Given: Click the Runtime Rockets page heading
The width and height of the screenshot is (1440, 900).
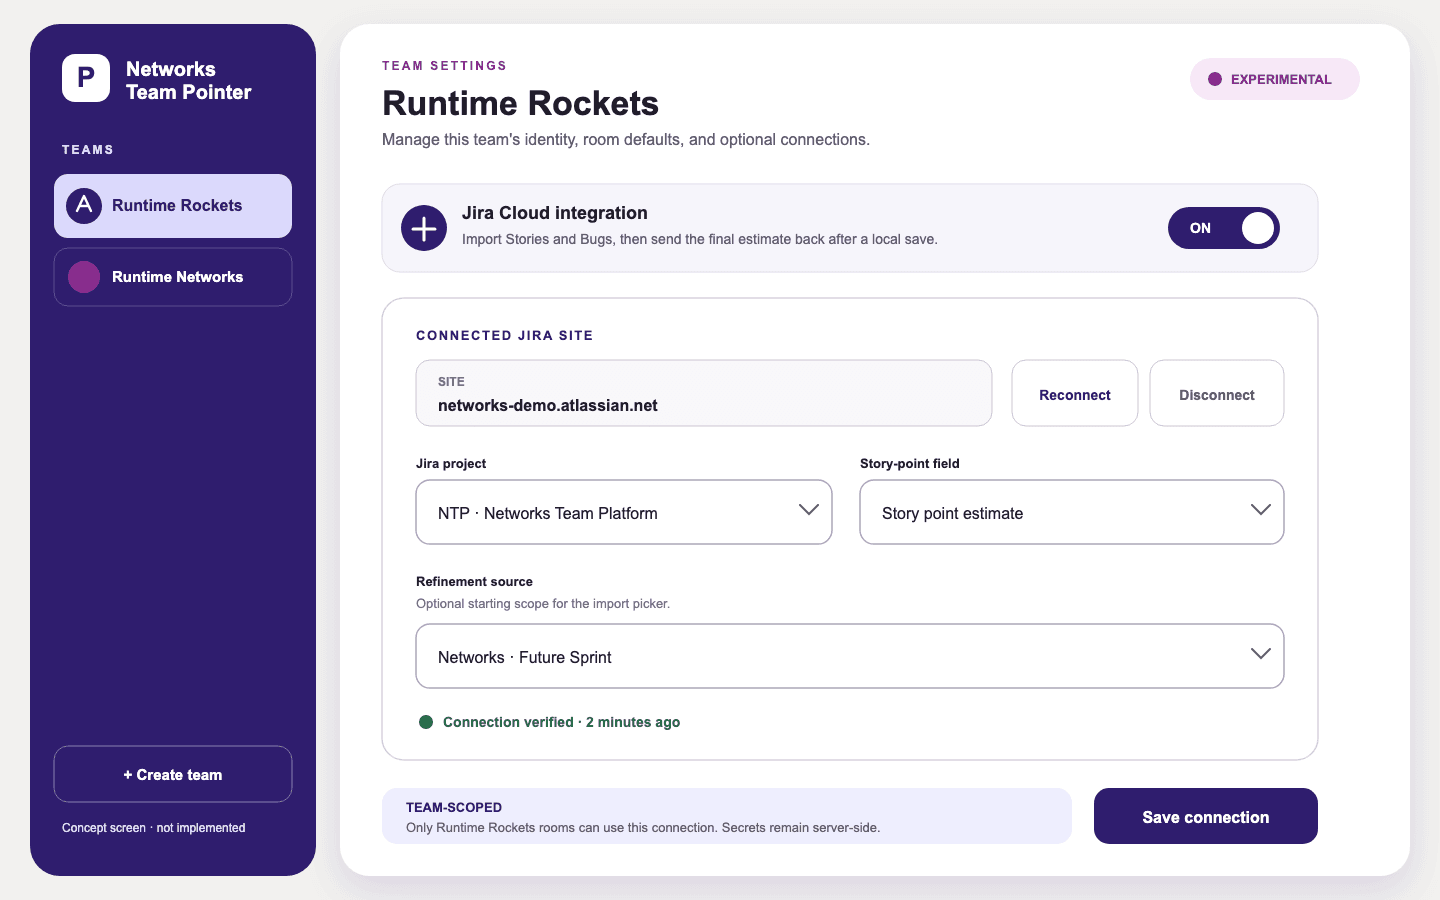Looking at the screenshot, I should tap(521, 103).
